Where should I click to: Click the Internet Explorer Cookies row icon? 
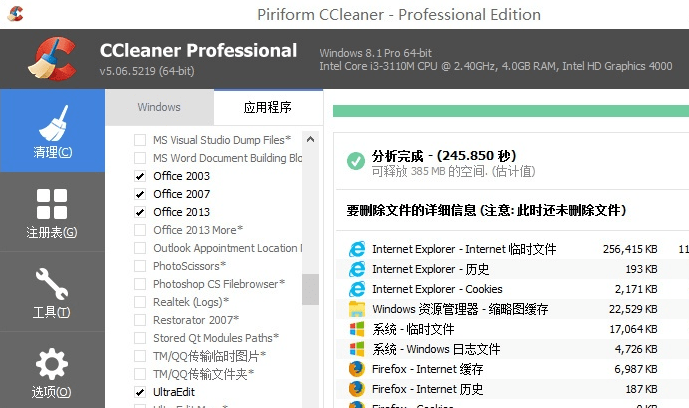tap(357, 289)
